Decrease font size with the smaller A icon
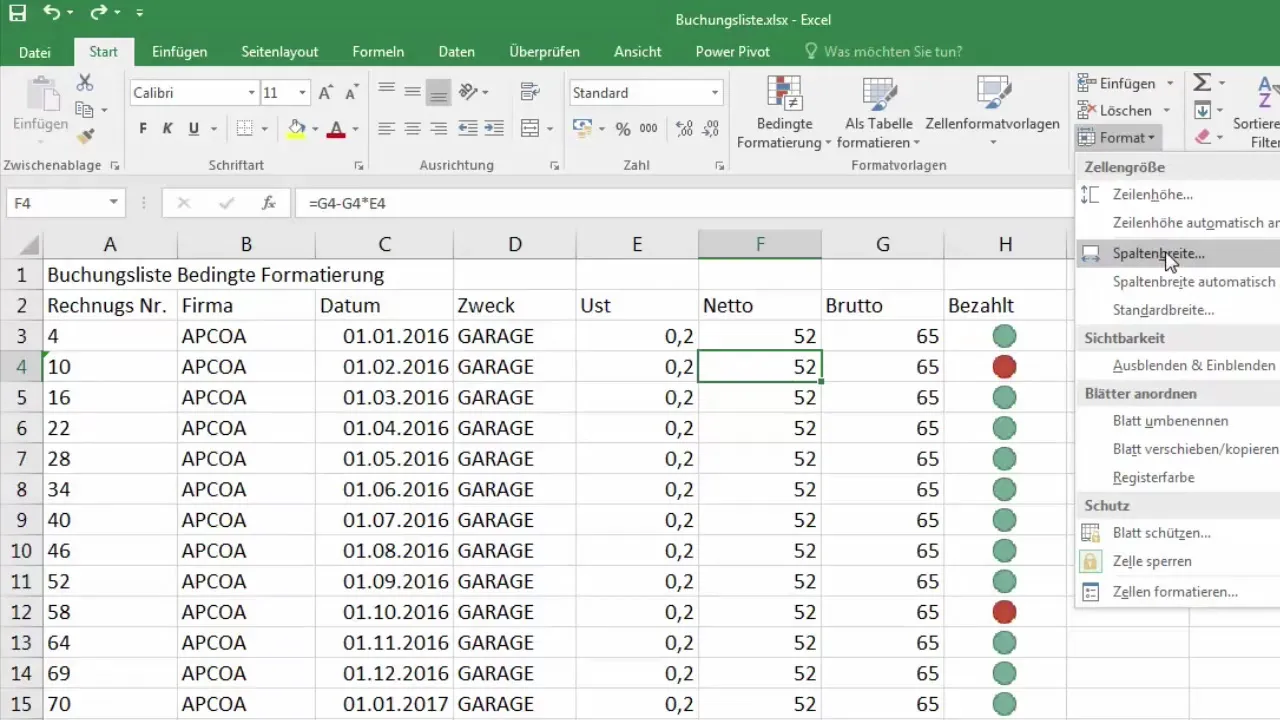1280x720 pixels. (351, 93)
